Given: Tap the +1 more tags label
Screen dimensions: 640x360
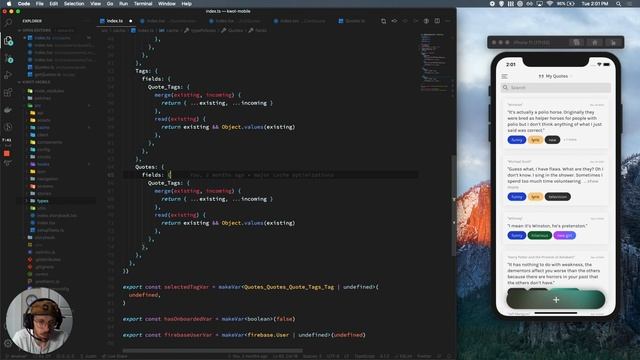Looking at the screenshot, I should coord(570,140).
